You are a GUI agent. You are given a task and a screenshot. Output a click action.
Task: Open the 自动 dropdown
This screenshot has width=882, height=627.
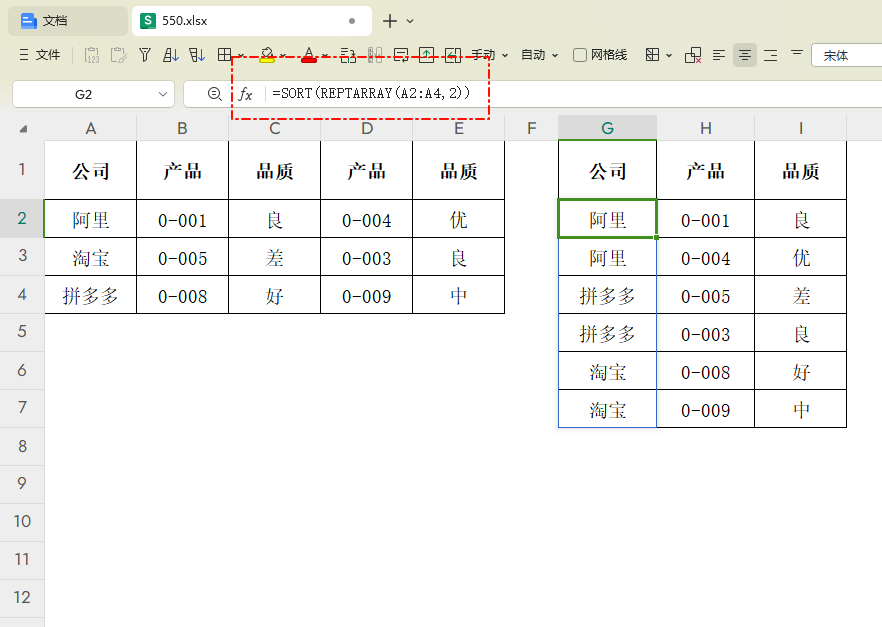tap(539, 55)
